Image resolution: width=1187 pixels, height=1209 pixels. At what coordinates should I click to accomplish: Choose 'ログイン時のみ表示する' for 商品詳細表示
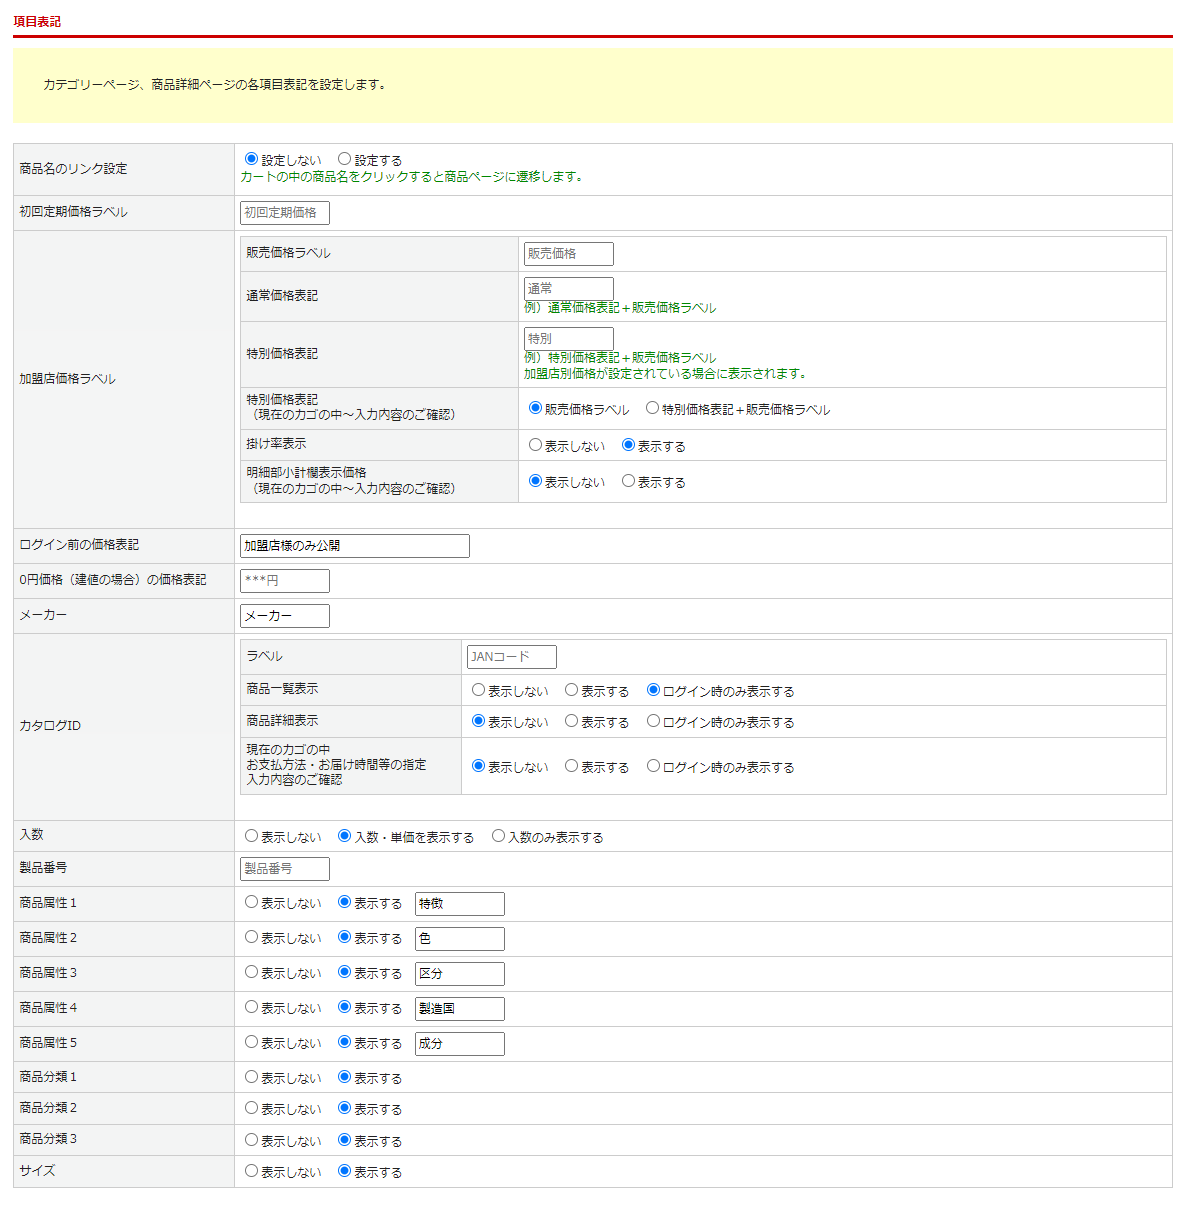[654, 721]
